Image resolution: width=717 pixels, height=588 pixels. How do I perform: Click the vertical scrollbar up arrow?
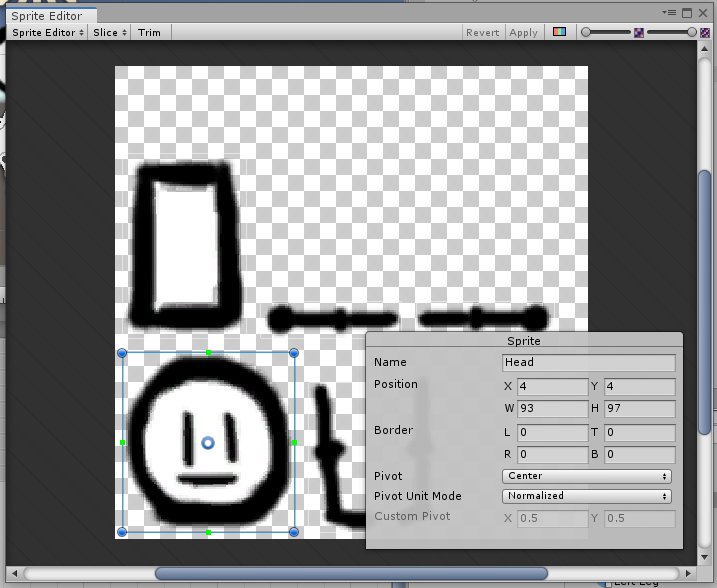[x=705, y=48]
